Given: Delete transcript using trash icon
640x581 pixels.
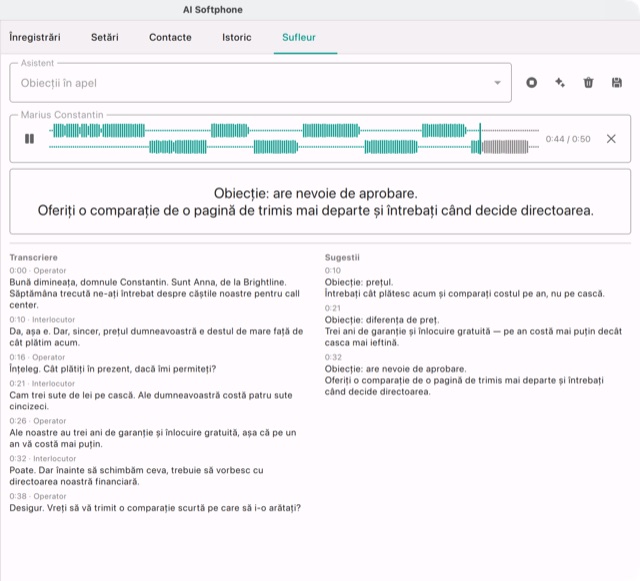Looking at the screenshot, I should [588, 83].
